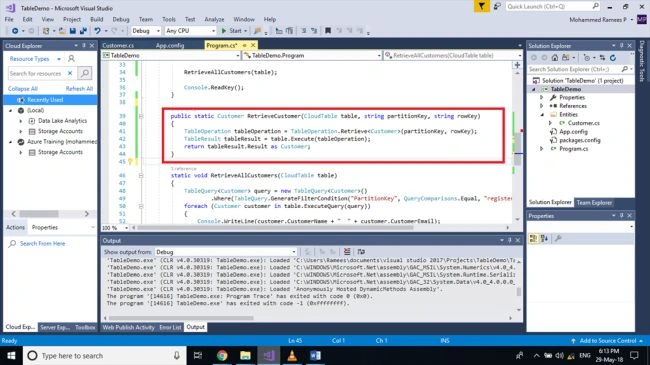
Task: Switch to the Team Explorer tab
Action: [594, 202]
